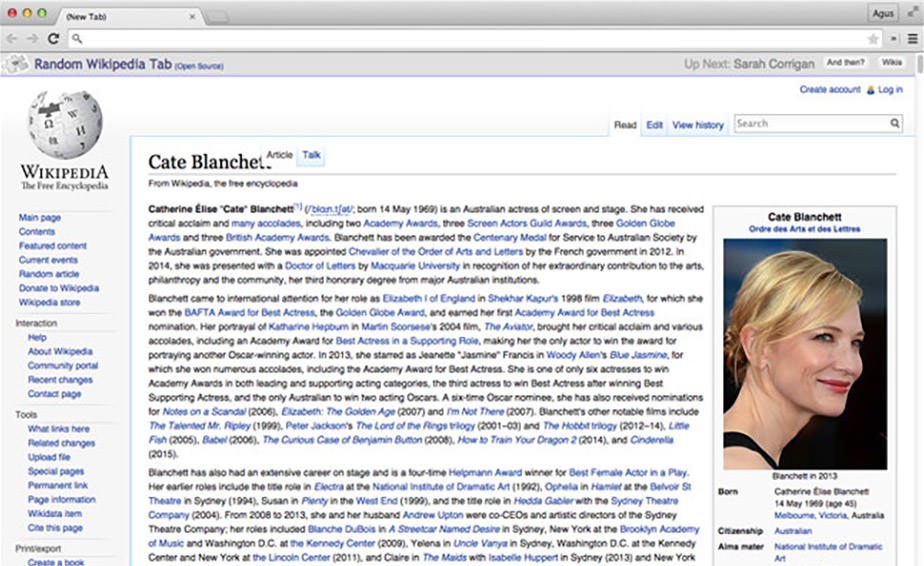Open Contact page link
Screen dimensions: 924x566
tap(54, 394)
